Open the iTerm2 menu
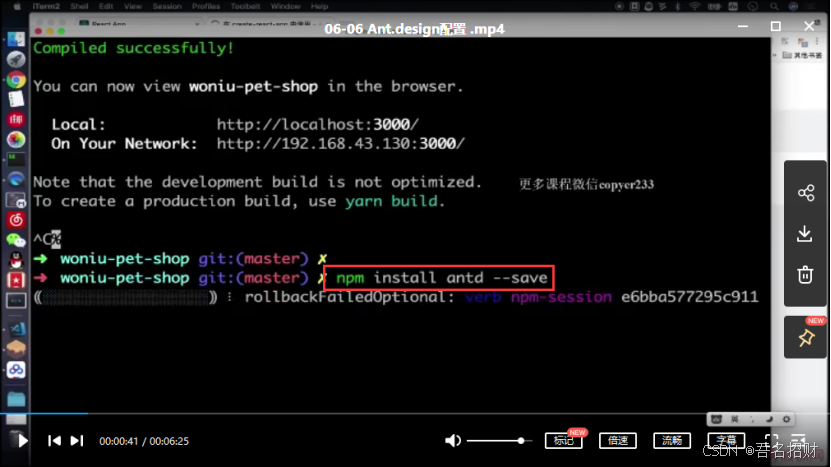This screenshot has width=831, height=467. (x=46, y=6)
